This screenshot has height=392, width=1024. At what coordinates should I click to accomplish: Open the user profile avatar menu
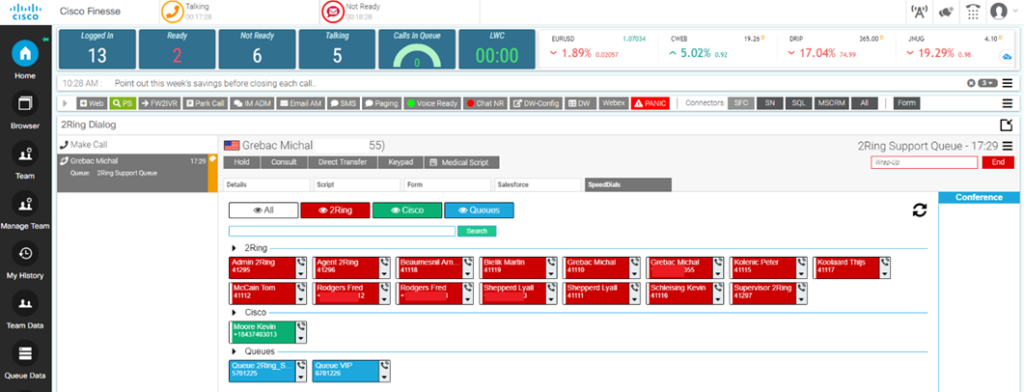pyautogui.click(x=999, y=12)
